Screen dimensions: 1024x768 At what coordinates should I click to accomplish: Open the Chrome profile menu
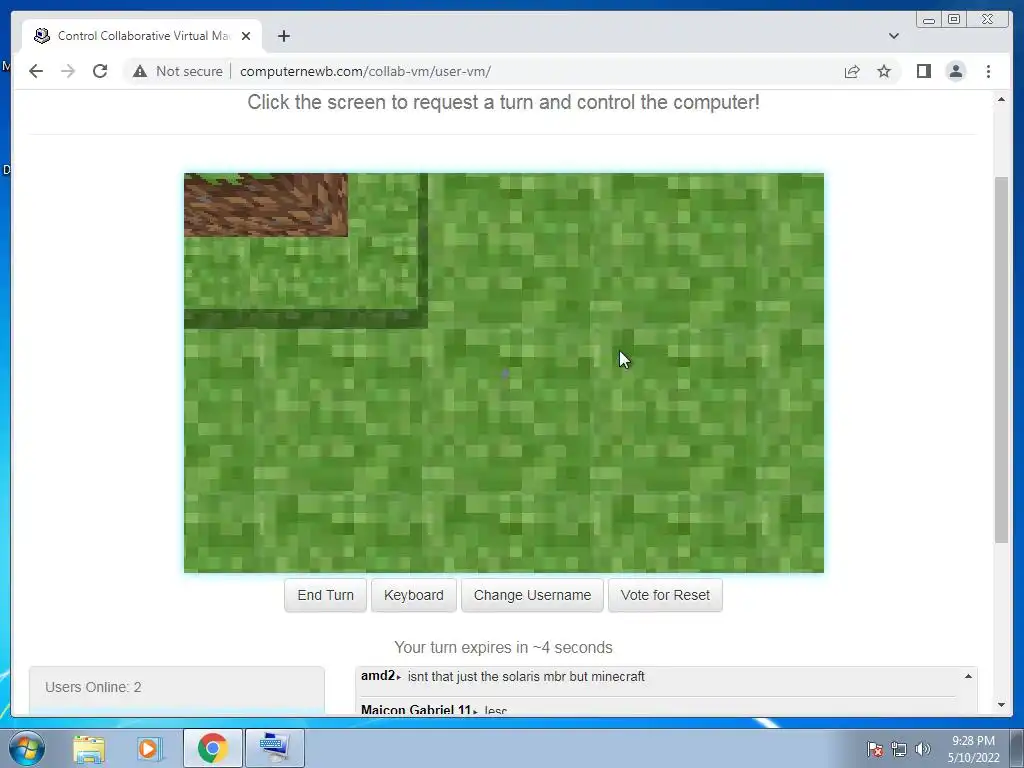(x=955, y=71)
